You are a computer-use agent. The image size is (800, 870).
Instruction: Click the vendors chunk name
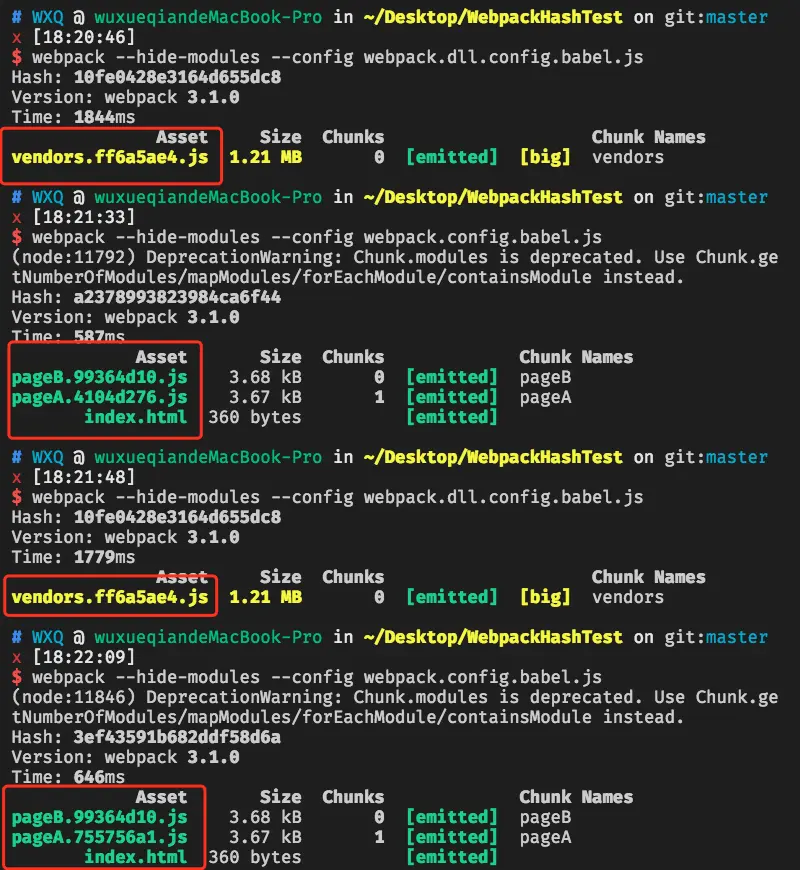[627, 157]
